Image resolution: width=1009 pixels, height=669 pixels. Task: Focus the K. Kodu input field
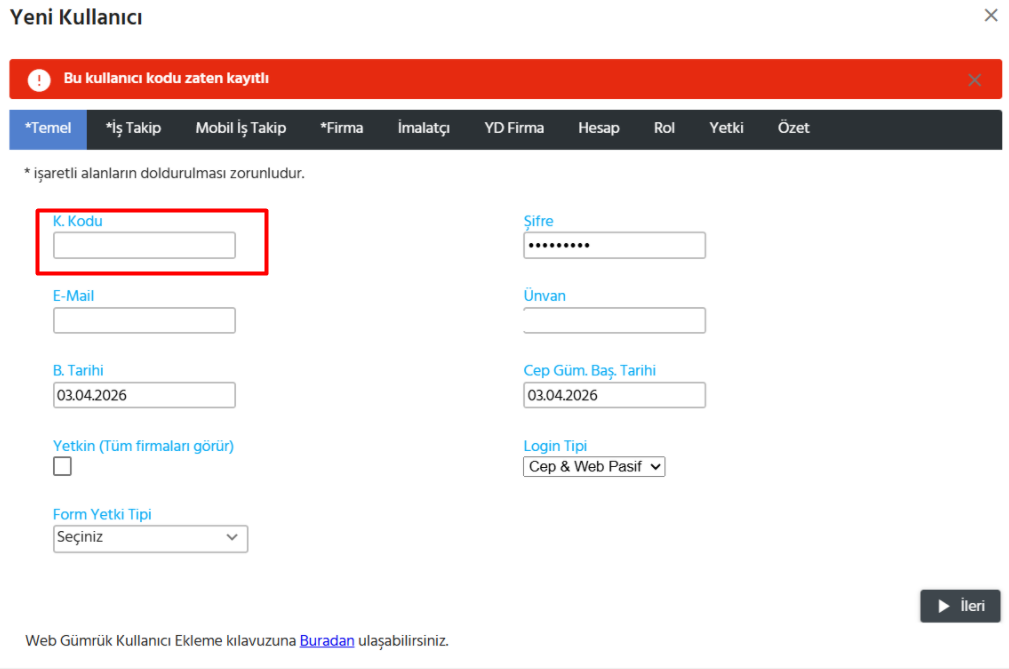[x=144, y=245]
